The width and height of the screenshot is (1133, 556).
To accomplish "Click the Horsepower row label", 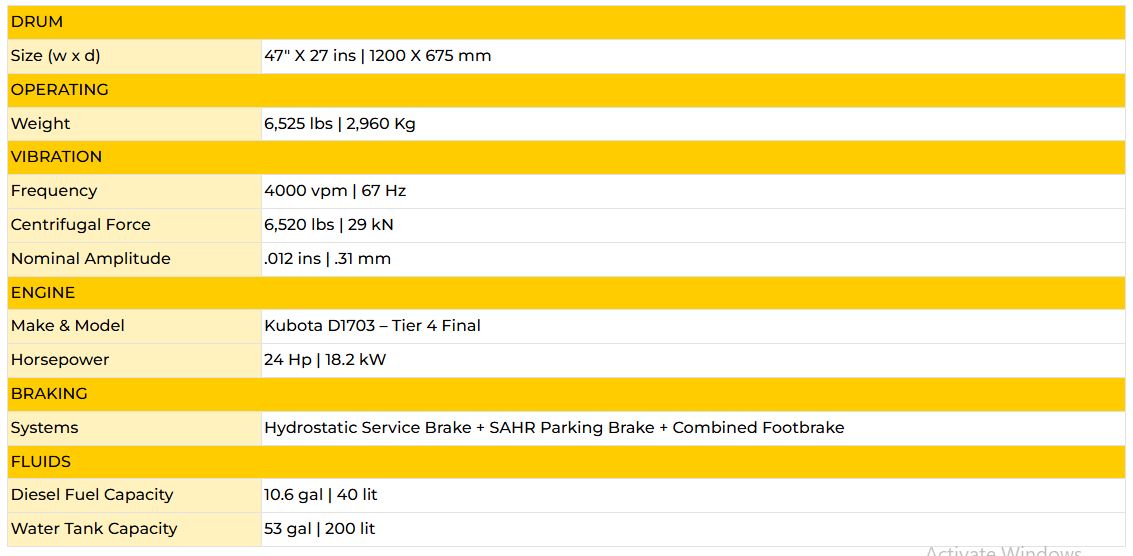I will [x=60, y=360].
